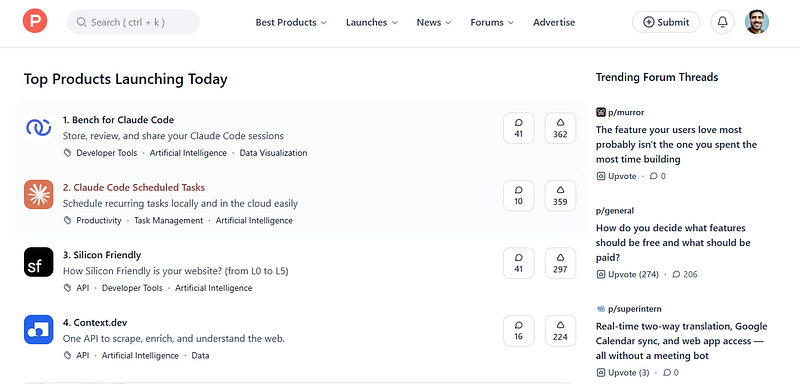The image size is (800, 384).
Task: Open Bench for Claude Code title link
Action: click(118, 120)
